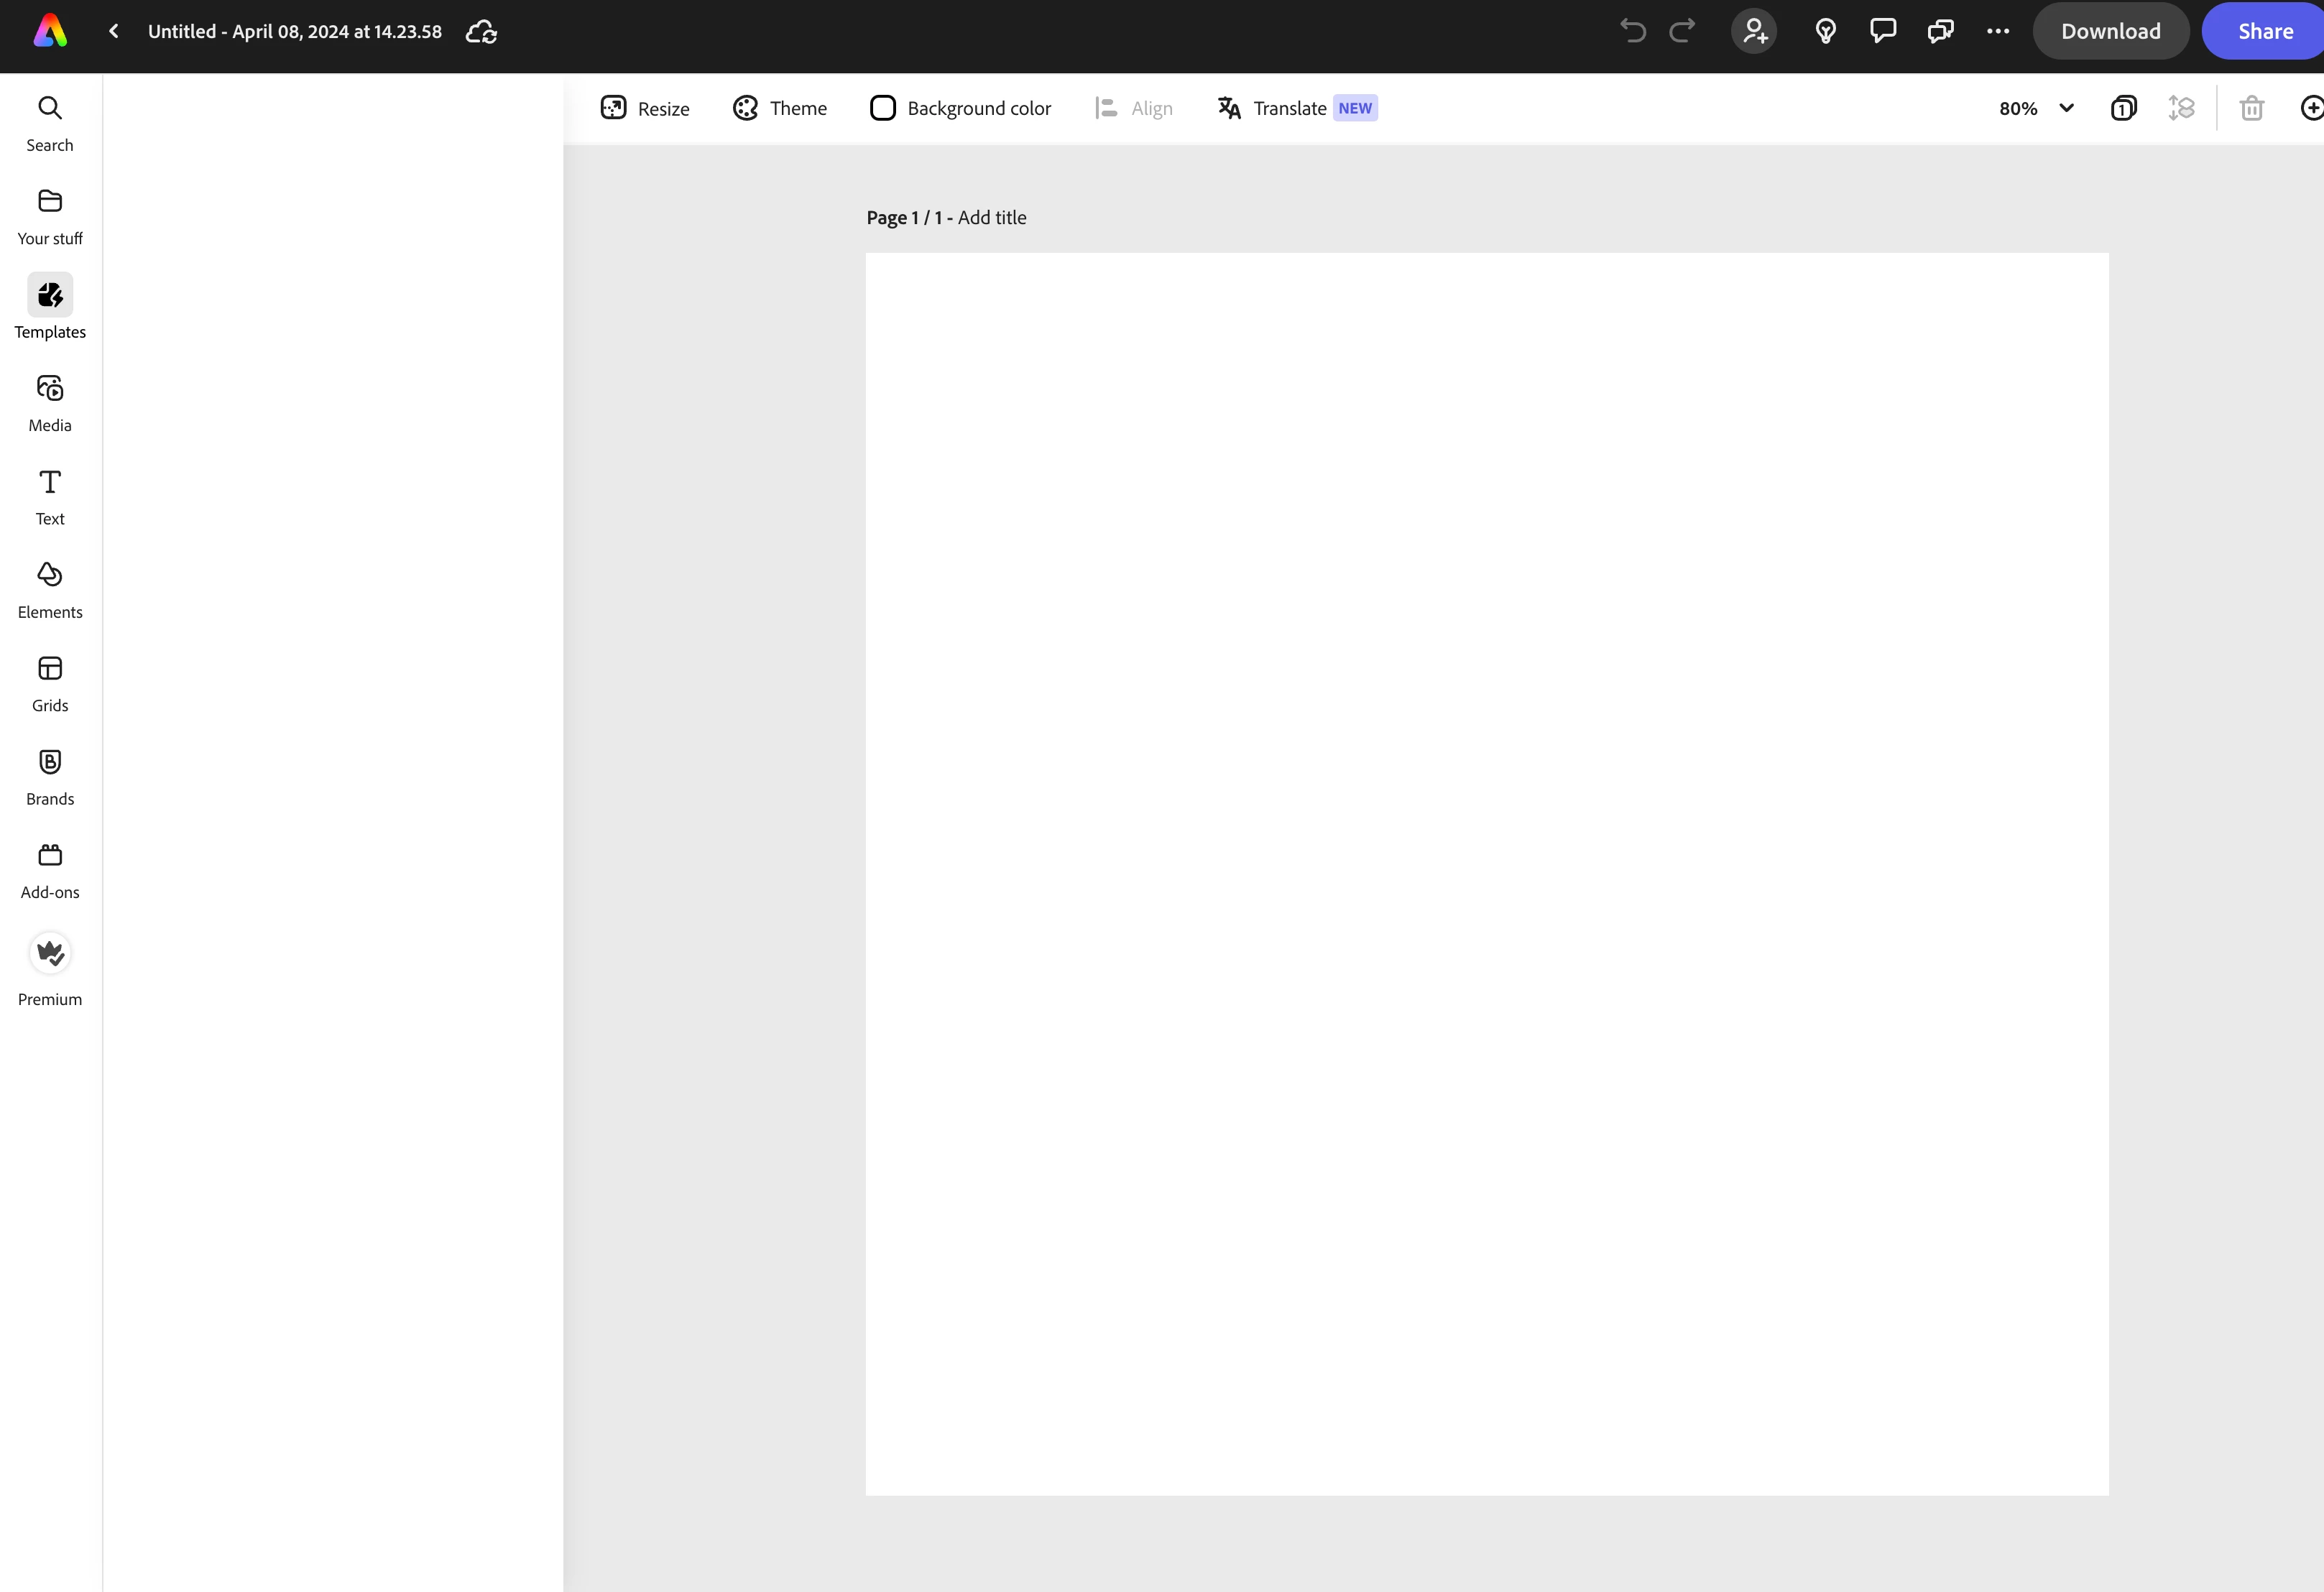This screenshot has height=1592, width=2324.
Task: Click the Share button
Action: click(x=2265, y=31)
